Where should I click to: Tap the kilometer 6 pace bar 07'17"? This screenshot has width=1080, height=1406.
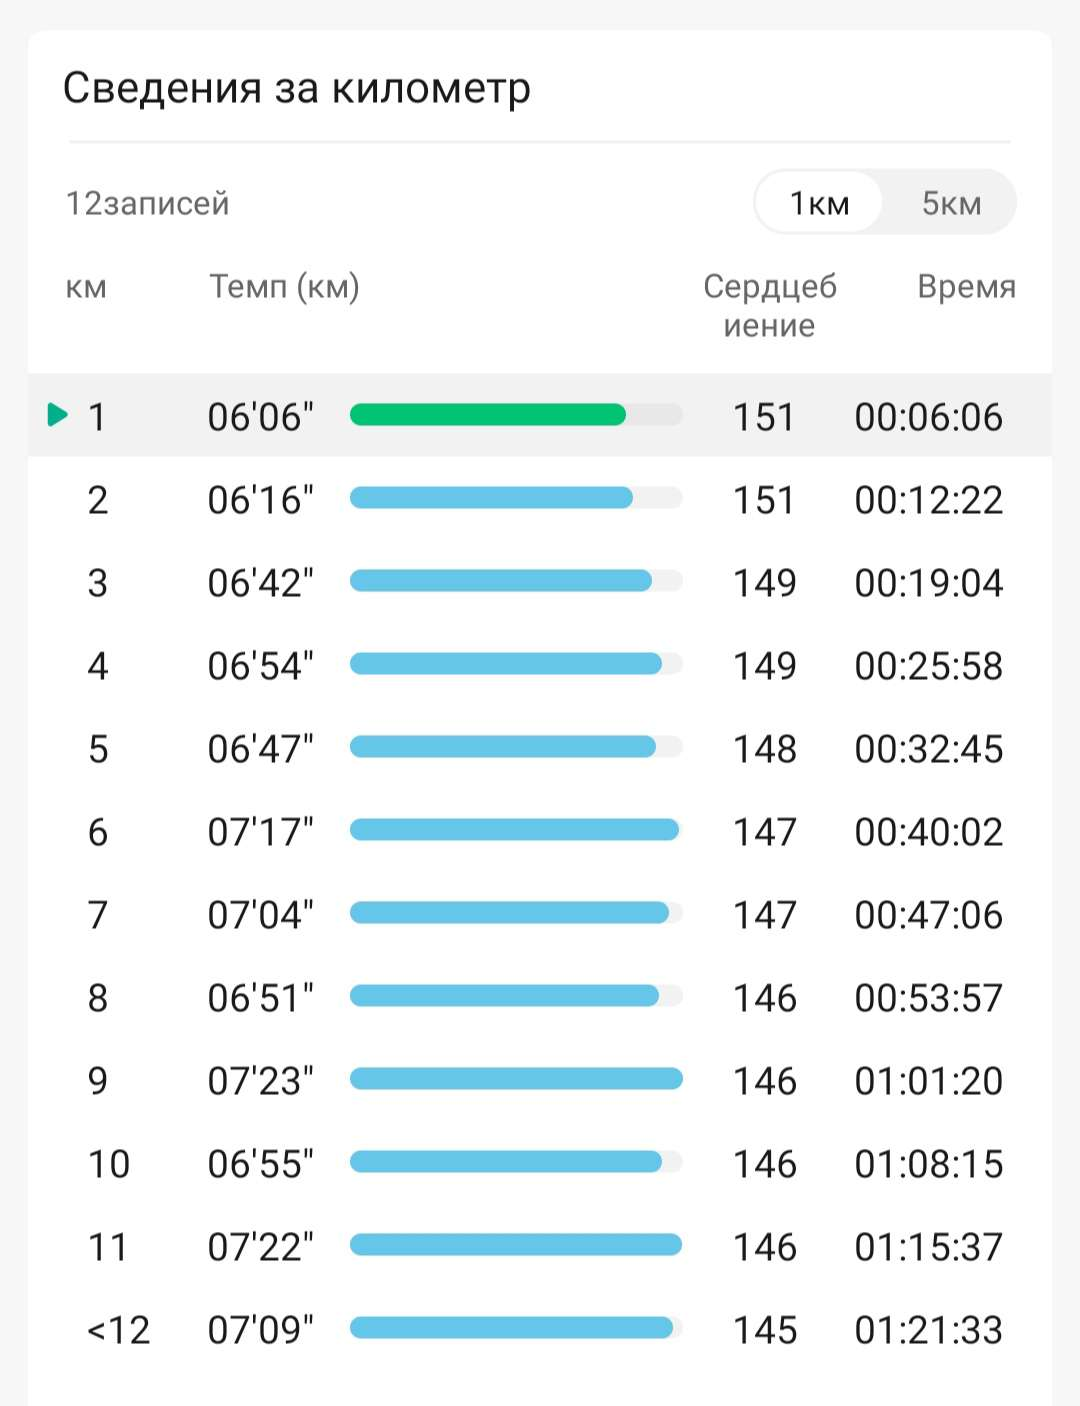click(514, 830)
